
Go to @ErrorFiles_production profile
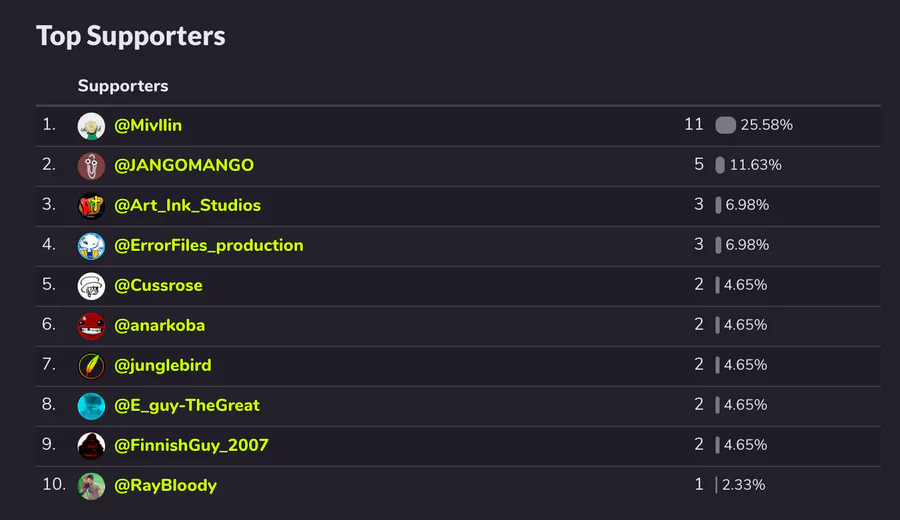pyautogui.click(x=208, y=245)
